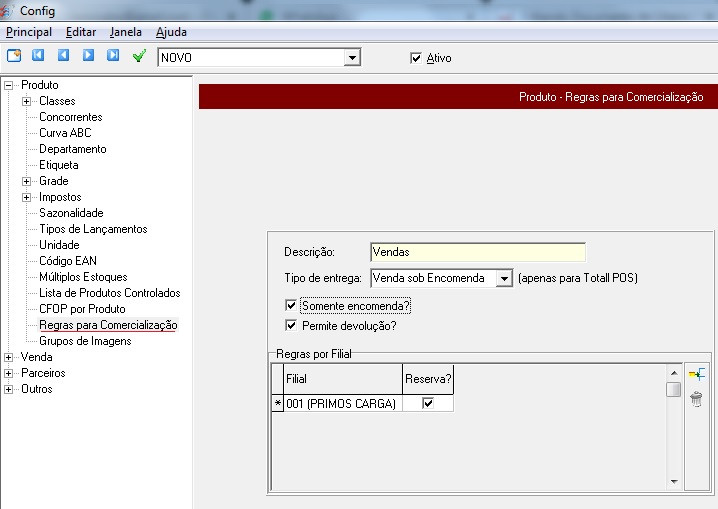
Task: Jump to the last record
Action: point(113,56)
